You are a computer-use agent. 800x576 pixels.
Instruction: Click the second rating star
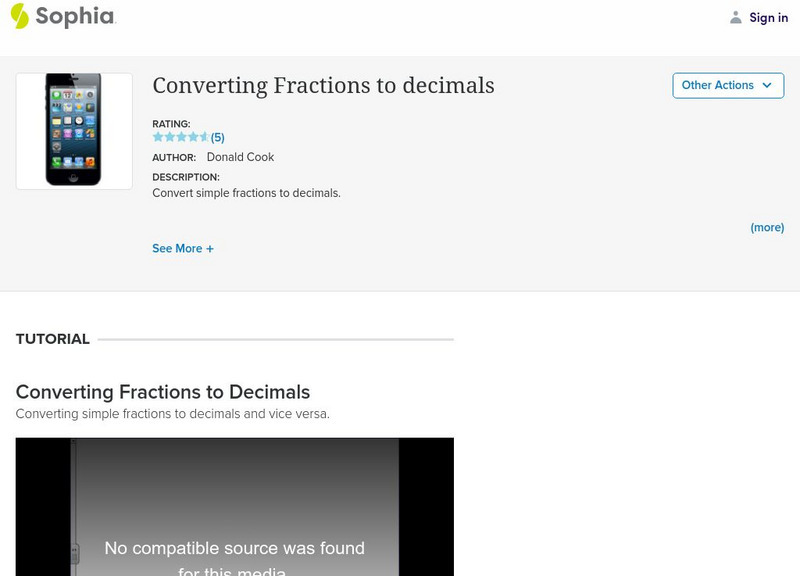pyautogui.click(x=170, y=135)
